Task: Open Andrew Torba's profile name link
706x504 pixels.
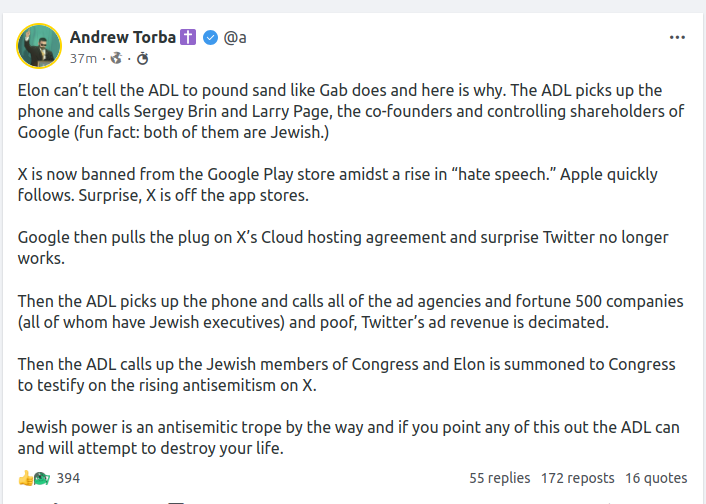Action: pos(123,38)
